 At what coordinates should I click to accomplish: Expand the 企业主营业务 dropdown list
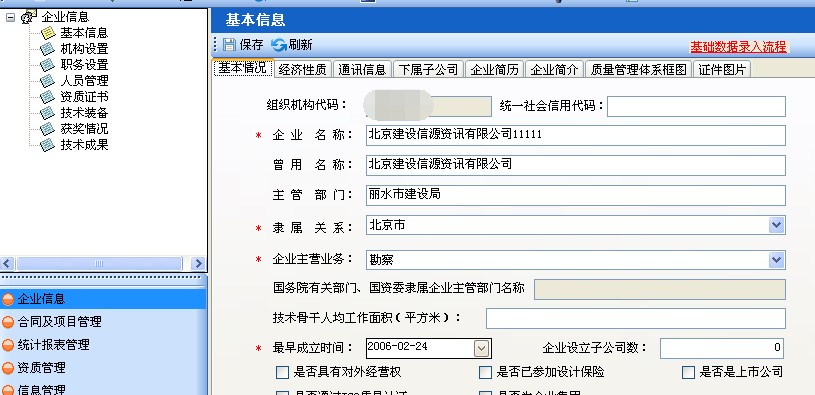pos(776,259)
